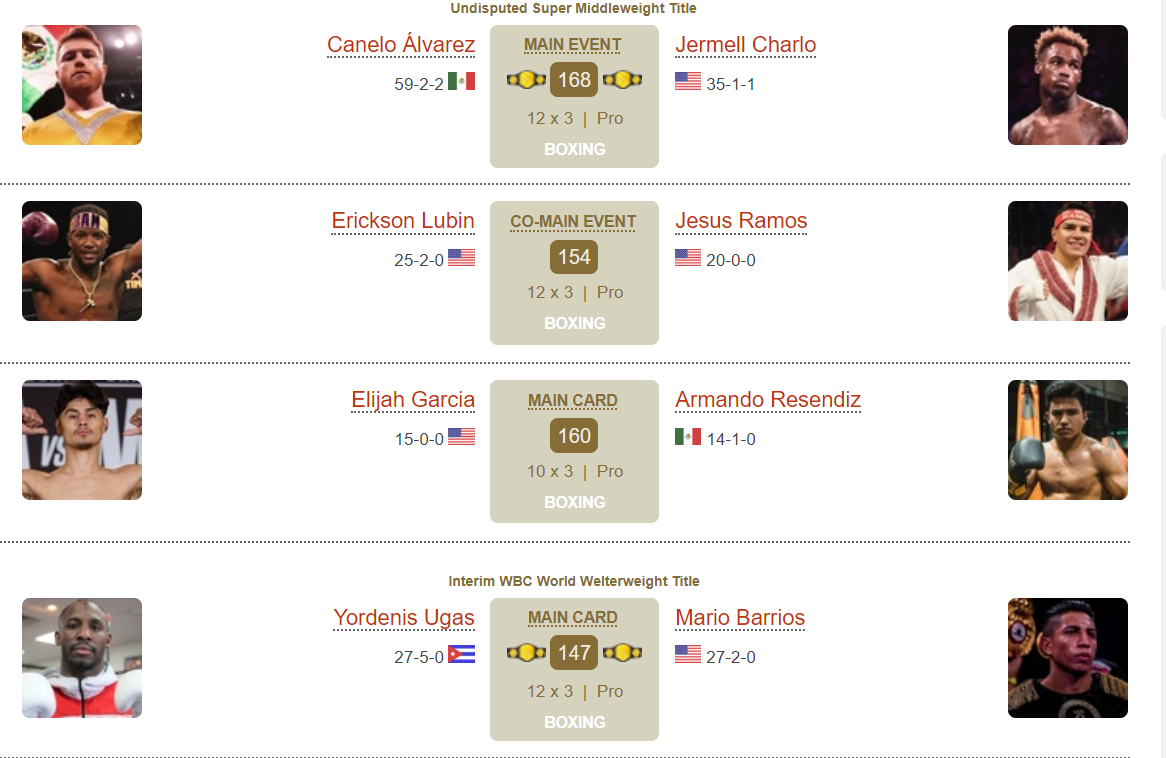
Task: Click the USA flag beside Jermell Charlo's record
Action: [688, 81]
